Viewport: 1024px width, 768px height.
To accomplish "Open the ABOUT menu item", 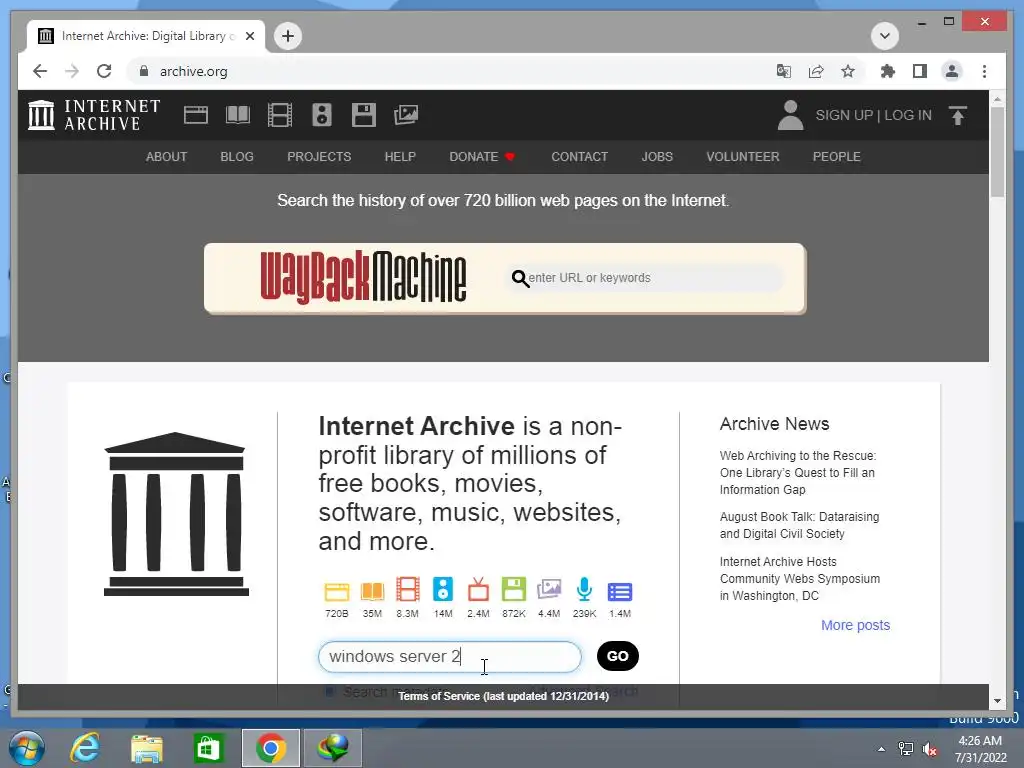I will click(167, 157).
